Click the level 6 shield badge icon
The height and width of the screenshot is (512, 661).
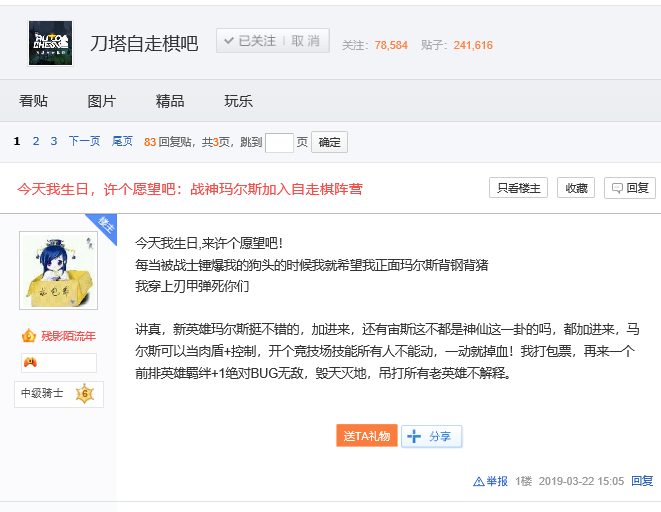click(x=85, y=394)
